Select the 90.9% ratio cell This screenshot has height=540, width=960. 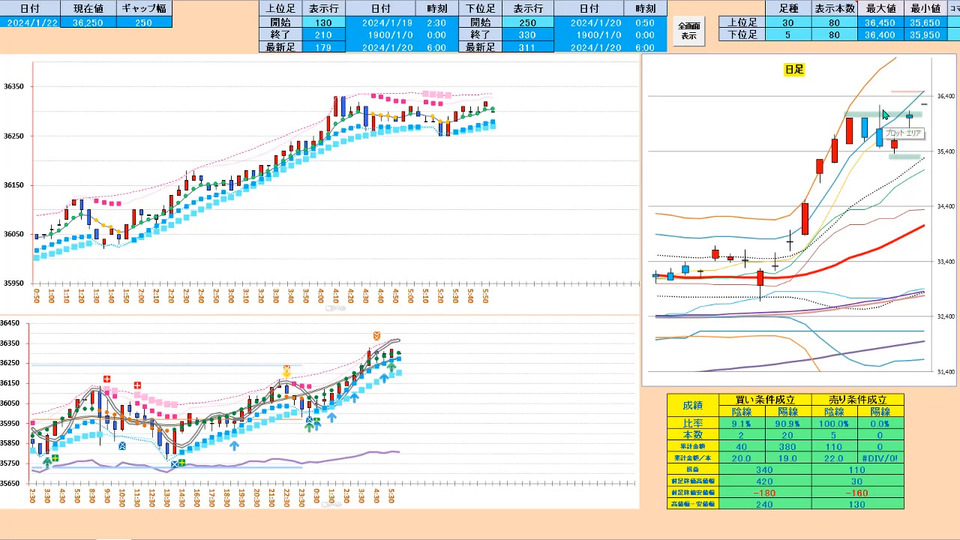787,423
